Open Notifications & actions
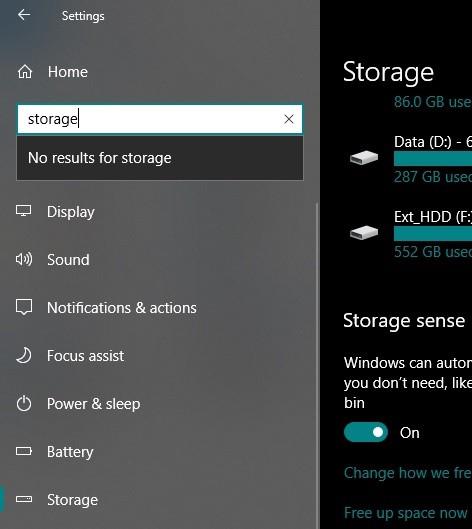 coord(121,308)
